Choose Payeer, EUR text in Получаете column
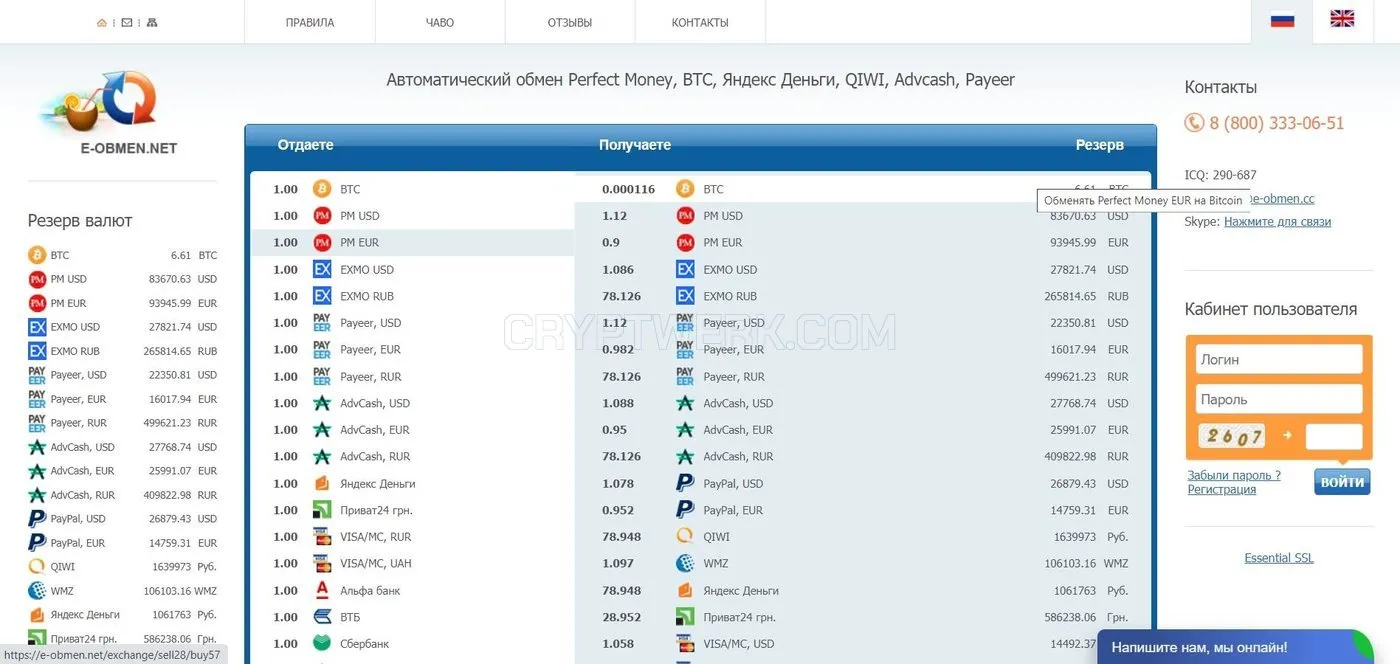Image resolution: width=1400 pixels, height=664 pixels. click(734, 350)
